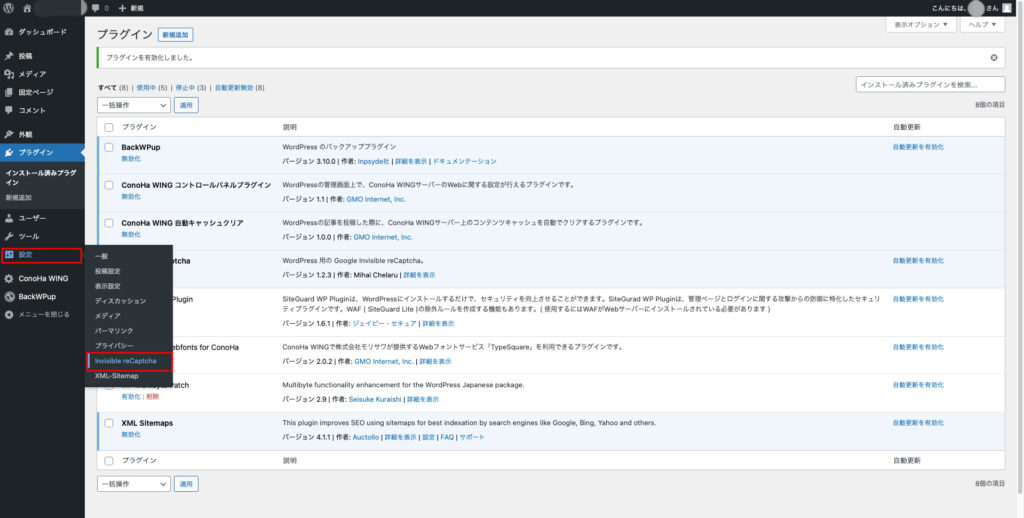Screen dimensions: 1024x518
Task: Filter plugins by 使用中
Action: pyautogui.click(x=146, y=88)
